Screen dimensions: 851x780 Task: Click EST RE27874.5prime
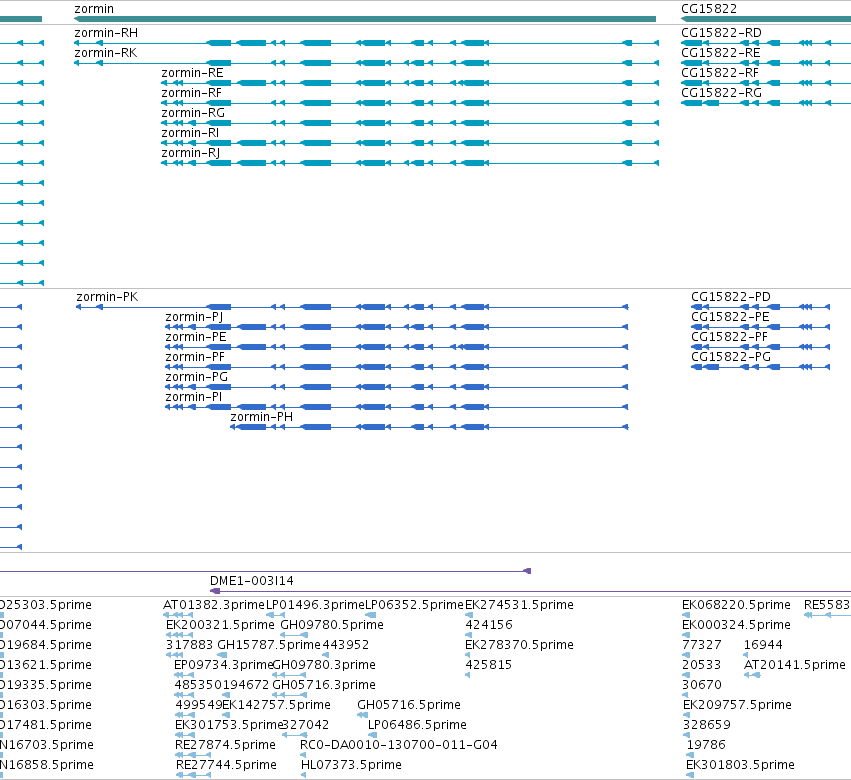pyautogui.click(x=225, y=746)
